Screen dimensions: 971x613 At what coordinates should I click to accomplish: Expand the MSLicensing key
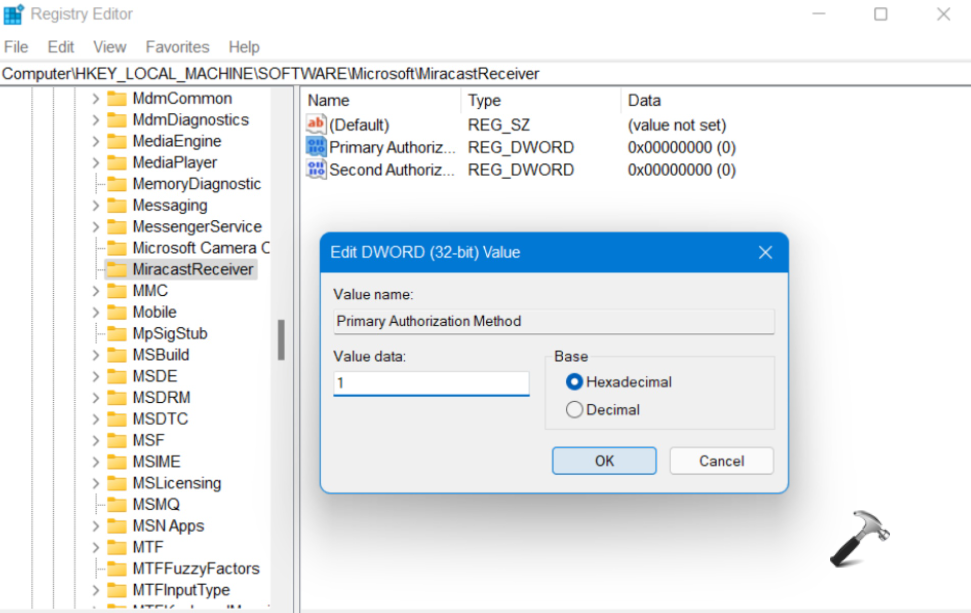pos(95,483)
